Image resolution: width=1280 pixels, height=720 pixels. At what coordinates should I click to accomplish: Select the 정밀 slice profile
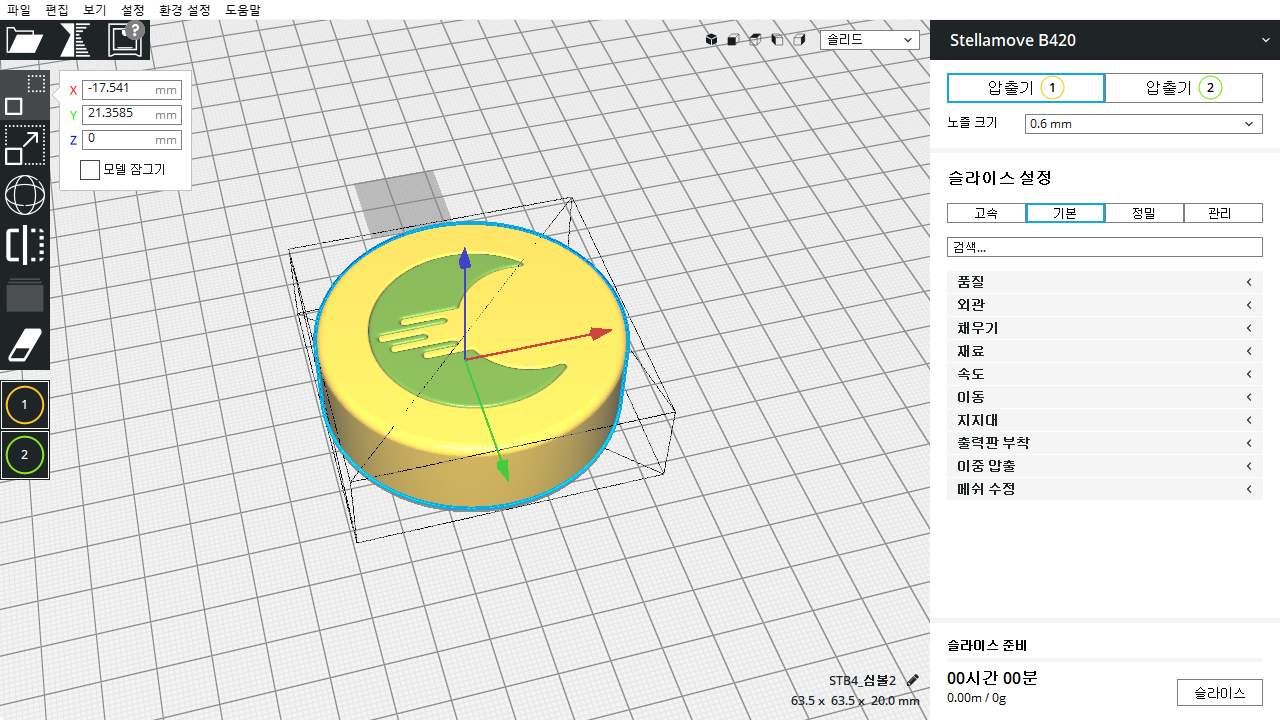[x=1144, y=213]
